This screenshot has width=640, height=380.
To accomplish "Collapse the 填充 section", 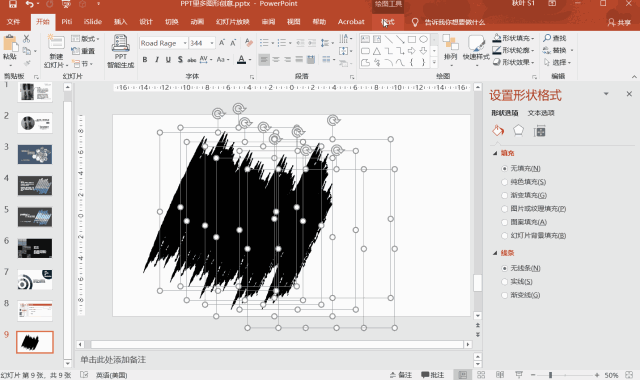I will point(495,153).
